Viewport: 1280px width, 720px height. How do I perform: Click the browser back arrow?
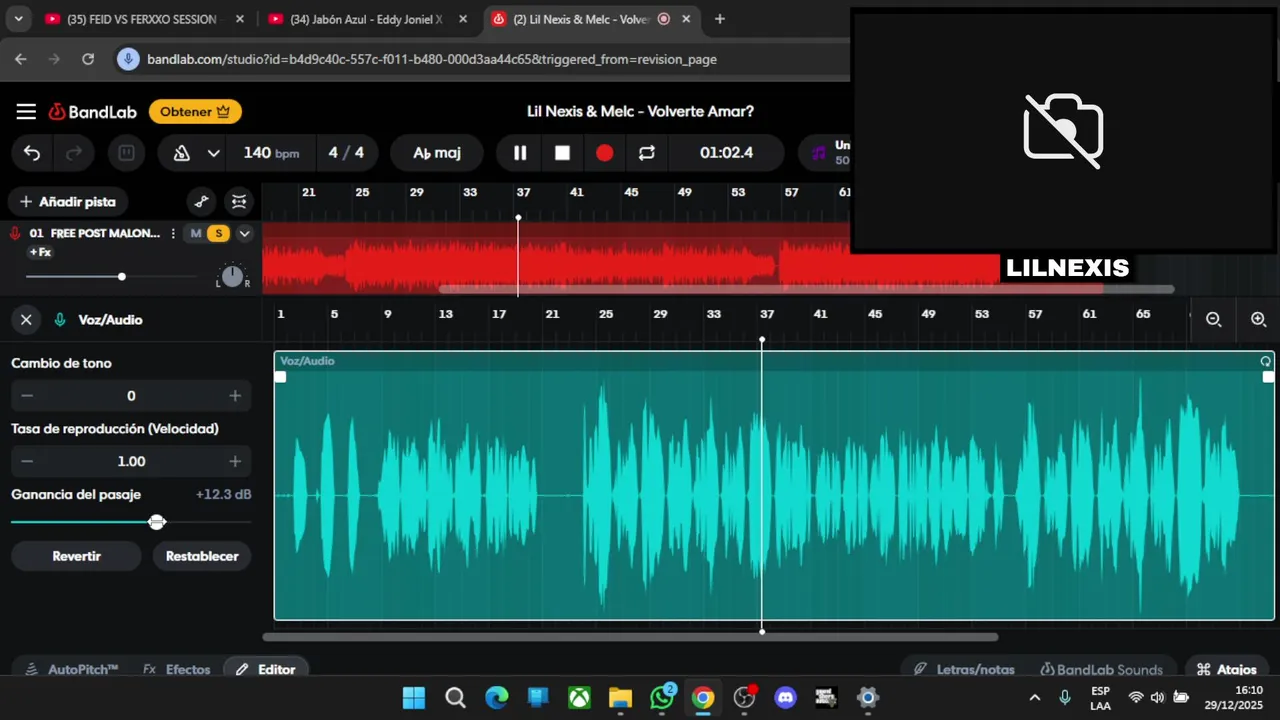click(21, 59)
